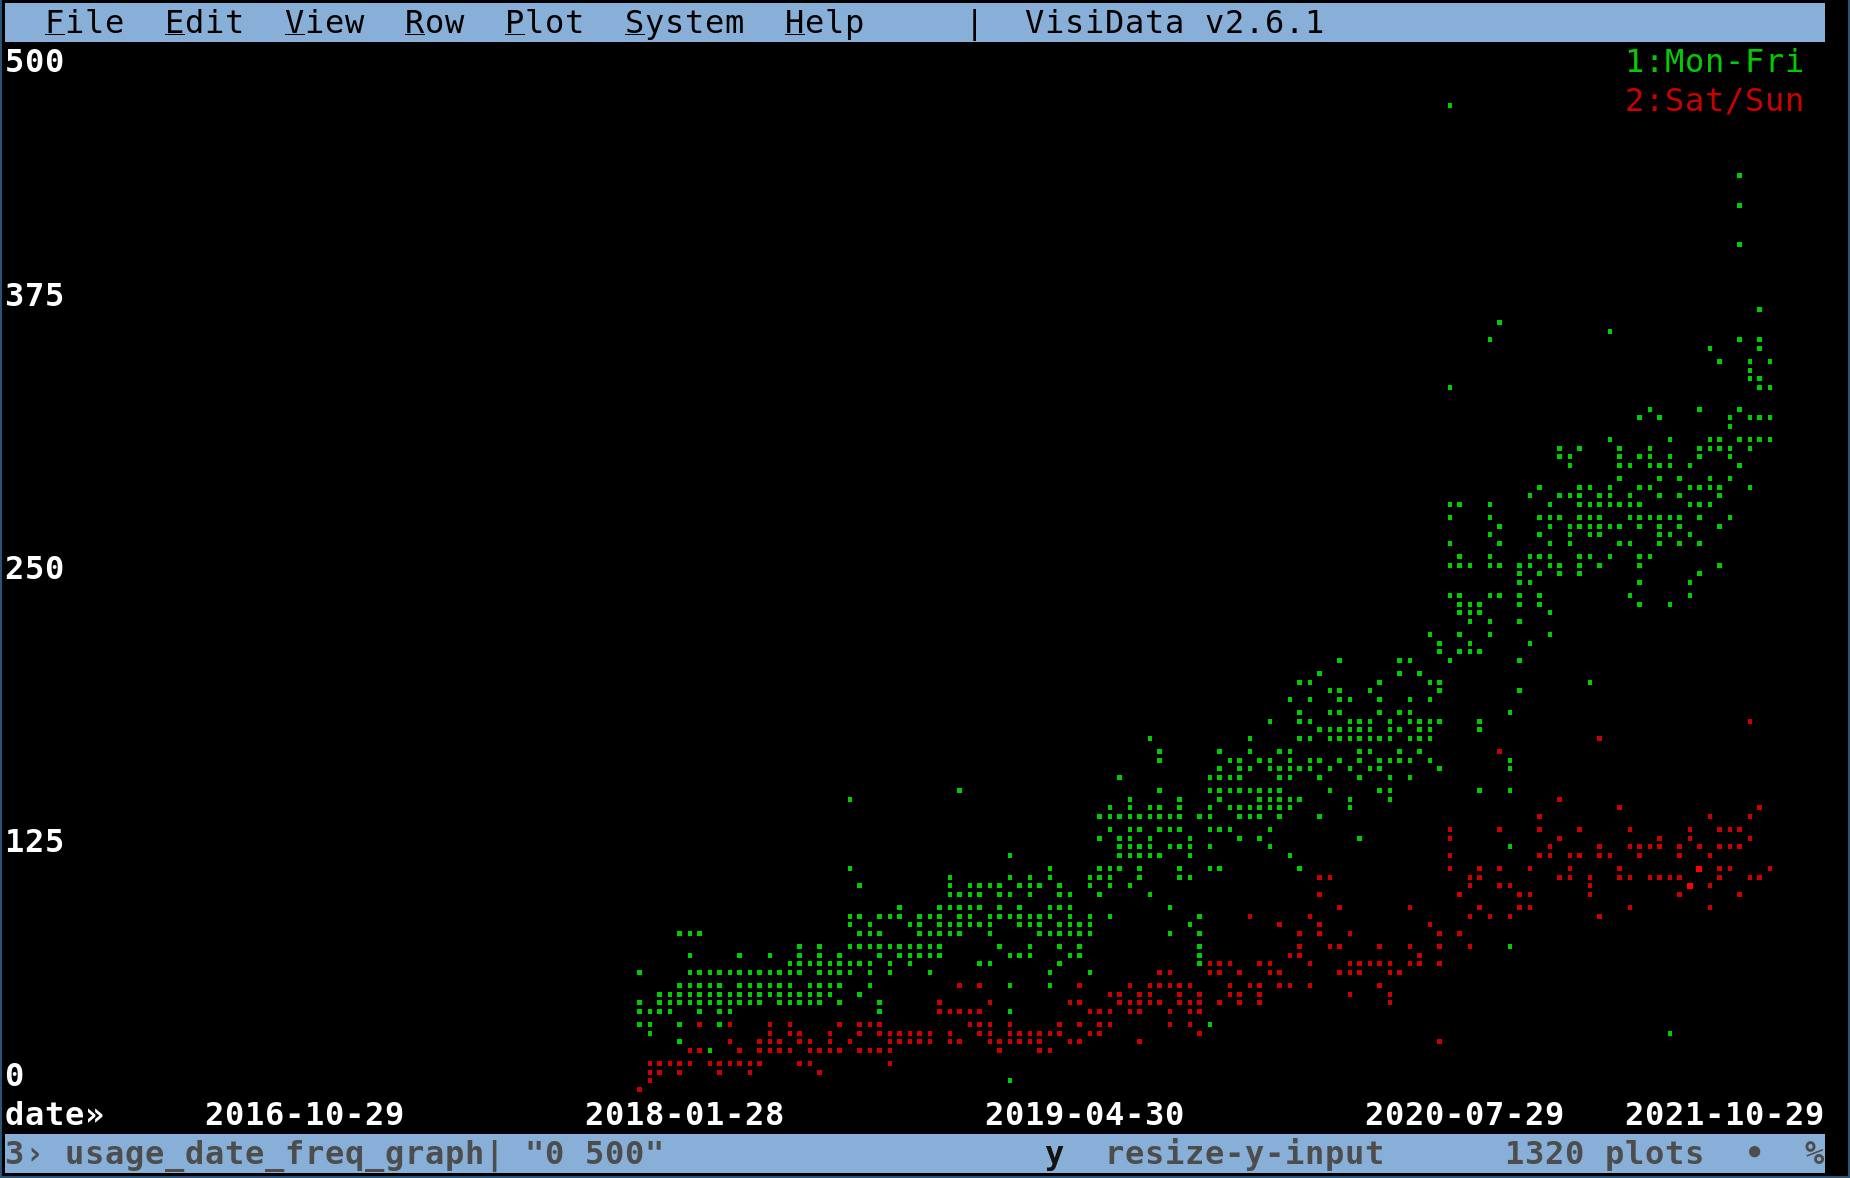Open the Plot menu

tap(545, 22)
